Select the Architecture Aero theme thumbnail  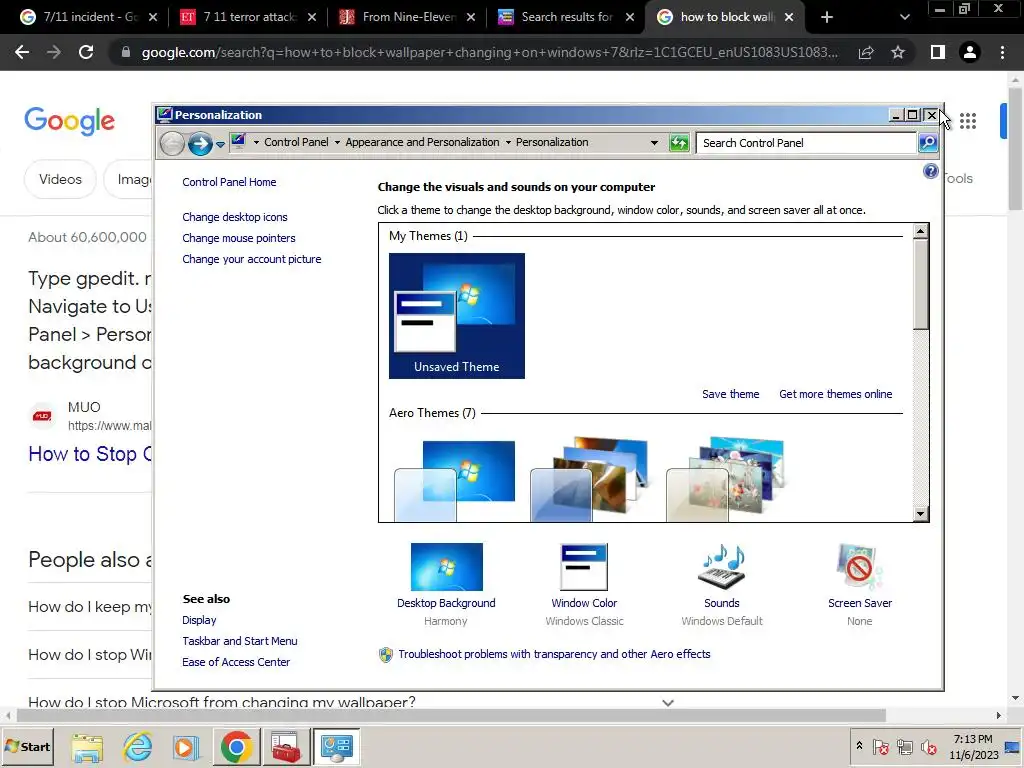[590, 479]
